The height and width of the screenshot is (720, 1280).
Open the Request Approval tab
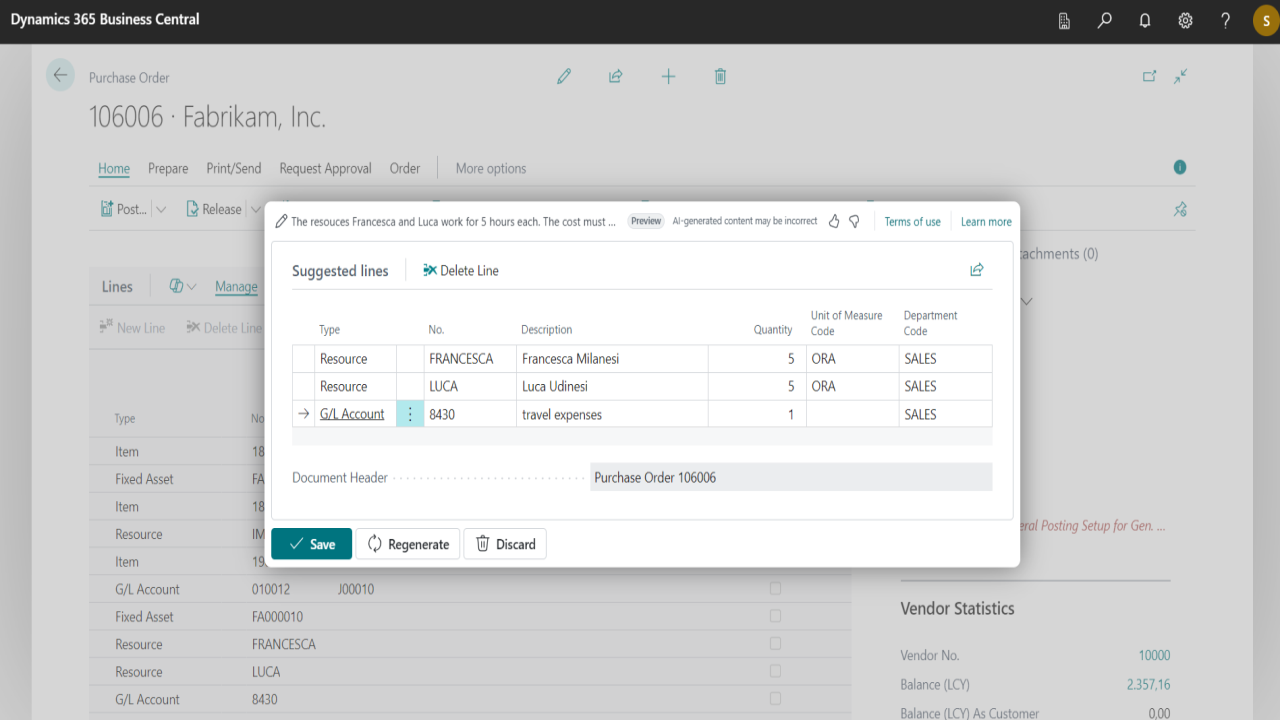pyautogui.click(x=325, y=168)
